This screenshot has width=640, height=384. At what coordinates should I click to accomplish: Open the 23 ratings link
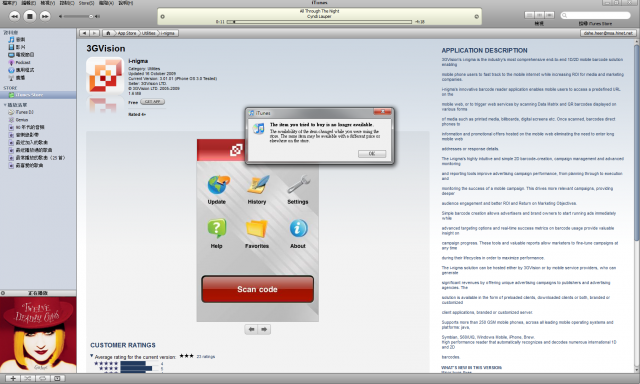coord(206,357)
